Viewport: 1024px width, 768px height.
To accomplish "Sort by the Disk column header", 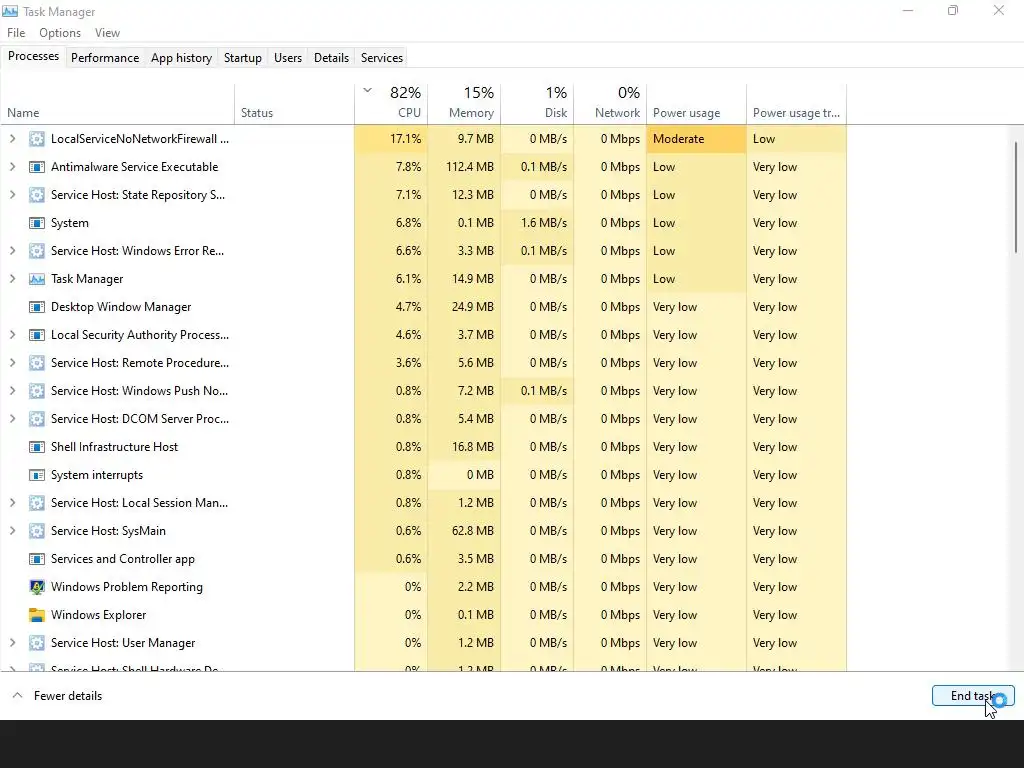I will point(537,104).
